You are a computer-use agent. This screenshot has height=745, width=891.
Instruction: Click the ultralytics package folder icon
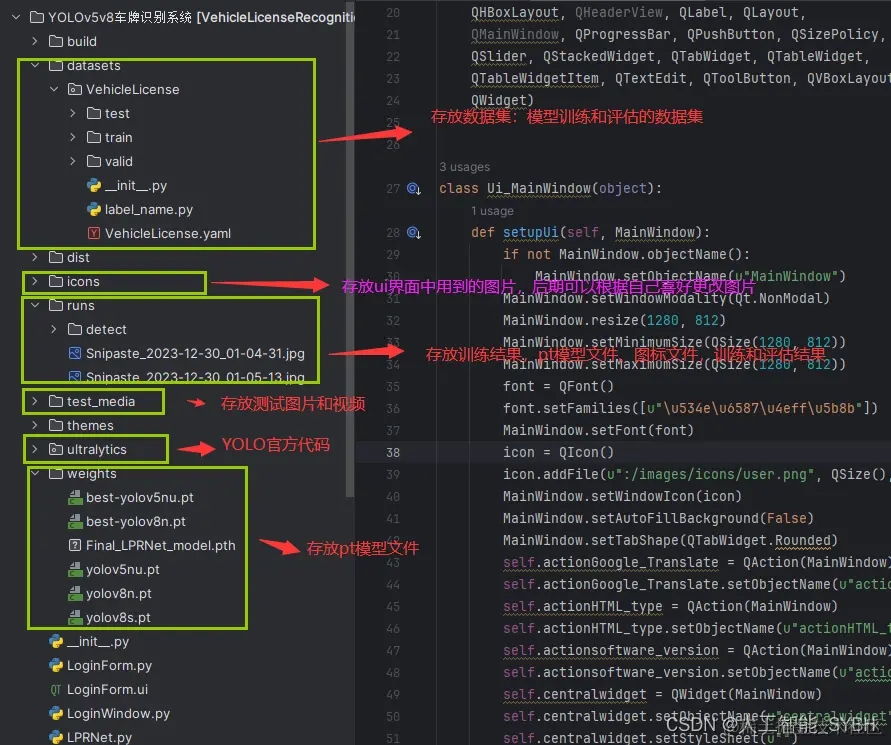(x=56, y=450)
